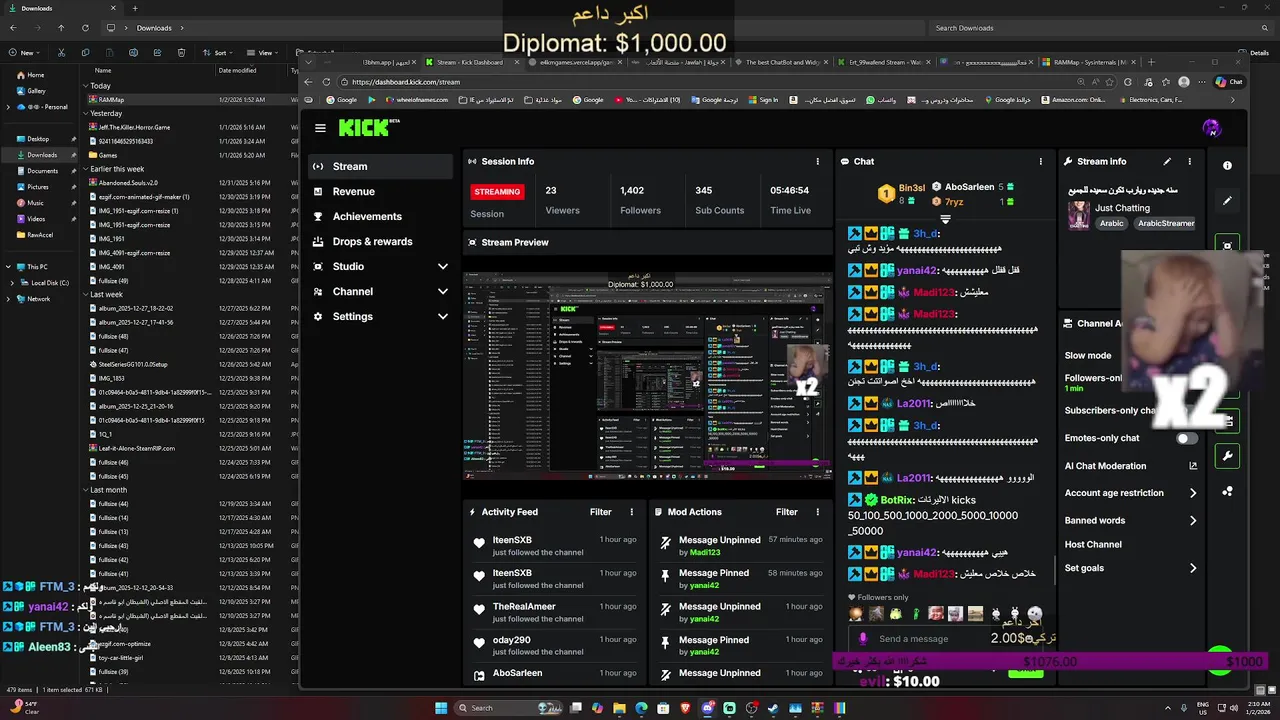This screenshot has height=720, width=1280.
Task: Open Downloads in Explorer sidebar
Action: (x=42, y=155)
